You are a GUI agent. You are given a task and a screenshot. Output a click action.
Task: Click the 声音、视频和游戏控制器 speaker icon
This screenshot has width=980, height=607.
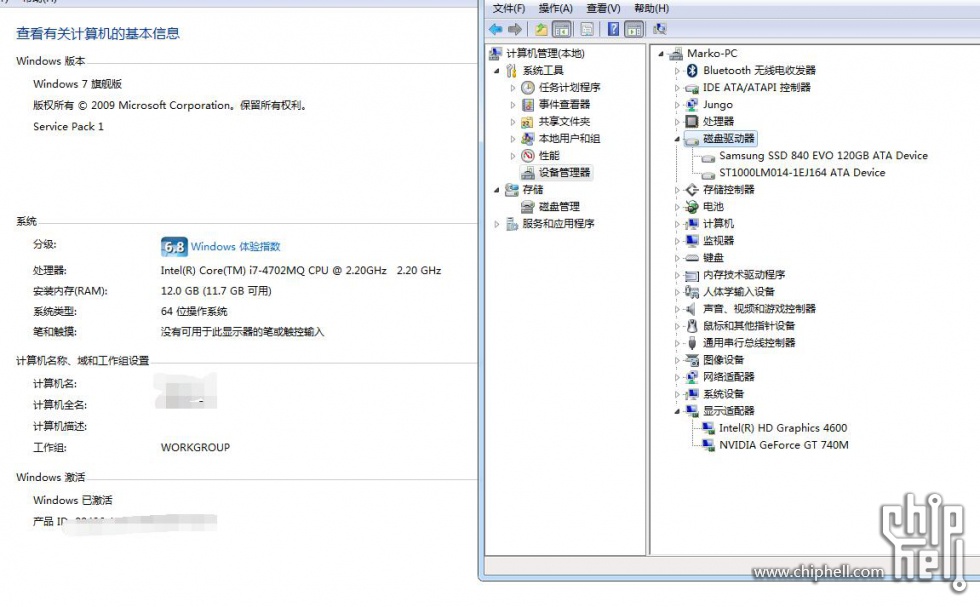pos(691,309)
